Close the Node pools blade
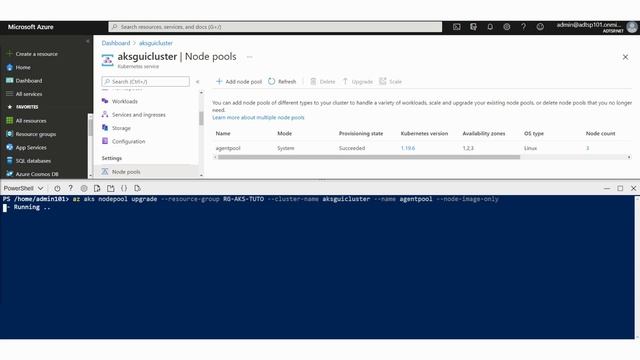Image resolution: width=640 pixels, height=360 pixels. (x=625, y=57)
